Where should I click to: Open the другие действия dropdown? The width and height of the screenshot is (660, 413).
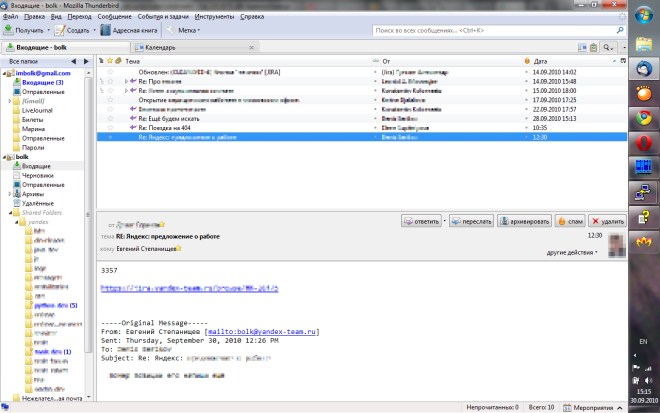(x=572, y=253)
